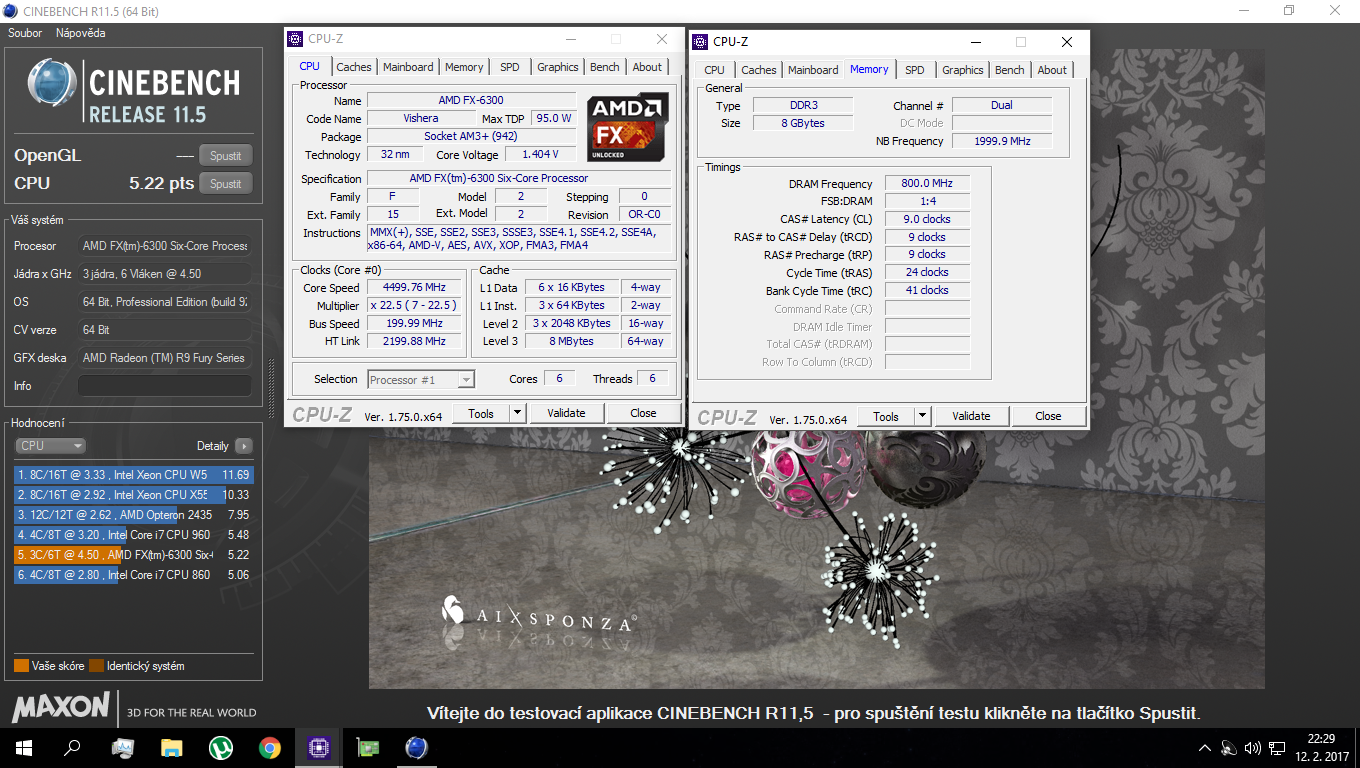1360x768 pixels.
Task: Switch to About tab in right CPU-Z
Action: click(x=1052, y=70)
